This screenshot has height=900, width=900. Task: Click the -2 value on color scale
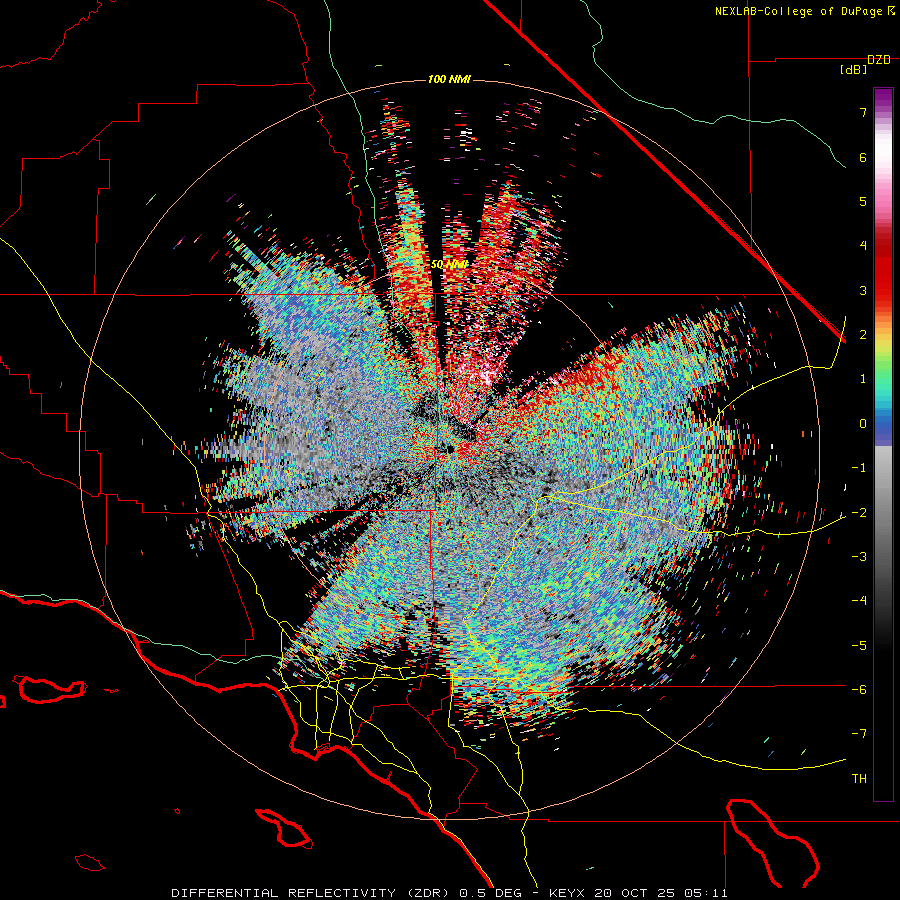coord(859,512)
